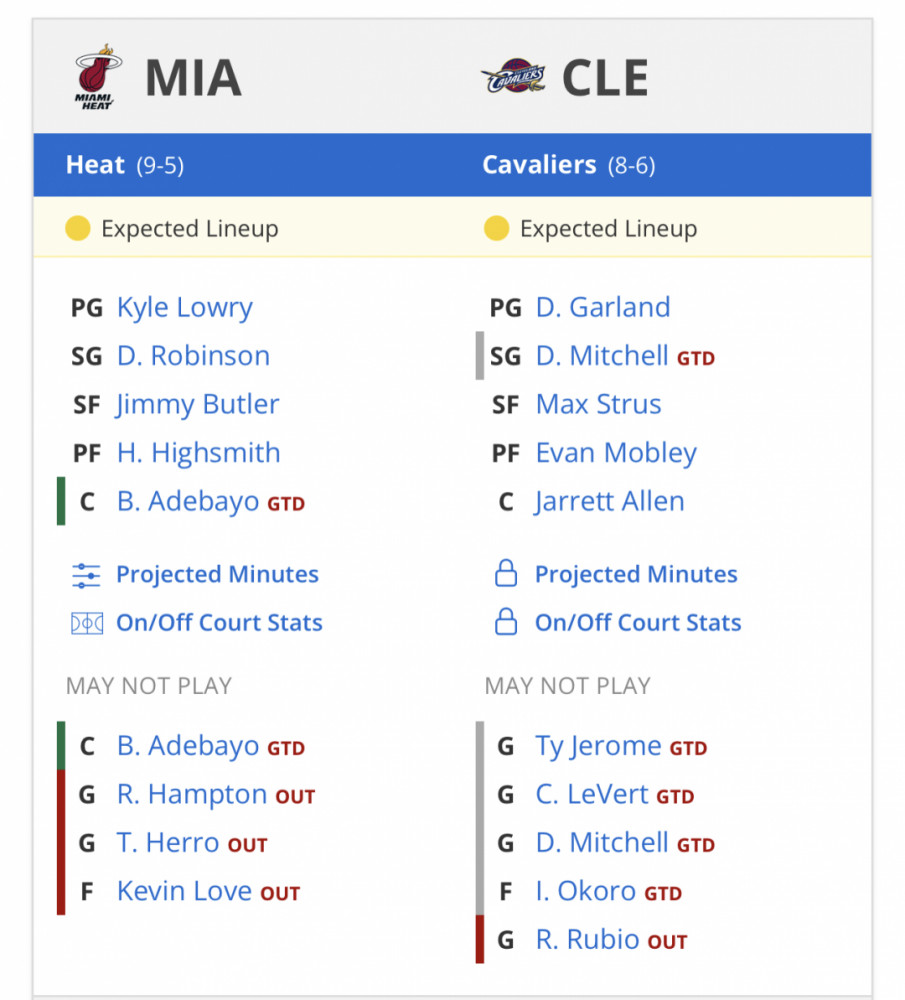Click the Heat sliders icon beside Projected Minutes
The height and width of the screenshot is (1000, 905).
(86, 575)
